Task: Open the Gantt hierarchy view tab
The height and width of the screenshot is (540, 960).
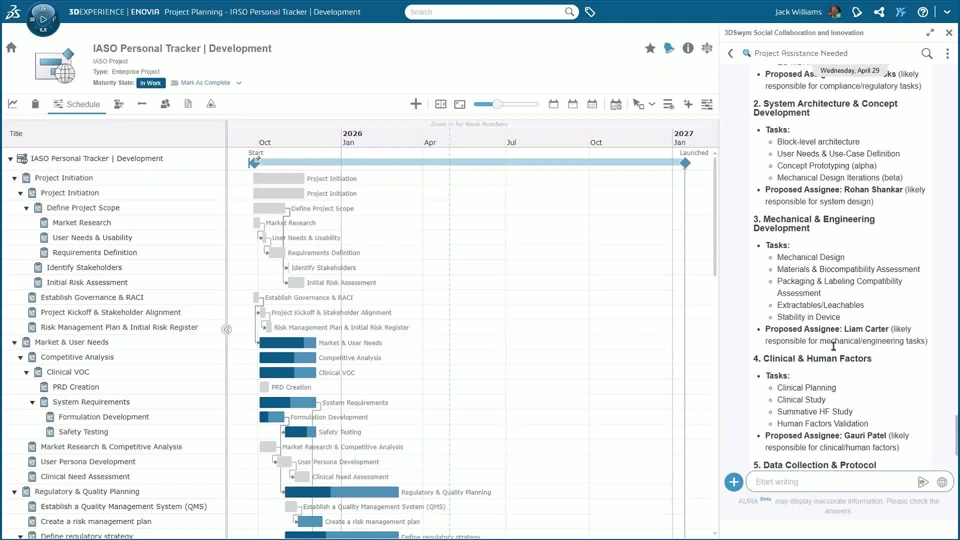Action: point(119,104)
